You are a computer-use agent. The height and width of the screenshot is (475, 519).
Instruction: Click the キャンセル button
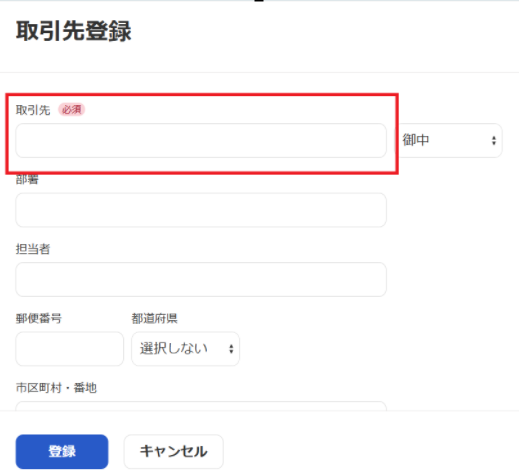pos(174,452)
